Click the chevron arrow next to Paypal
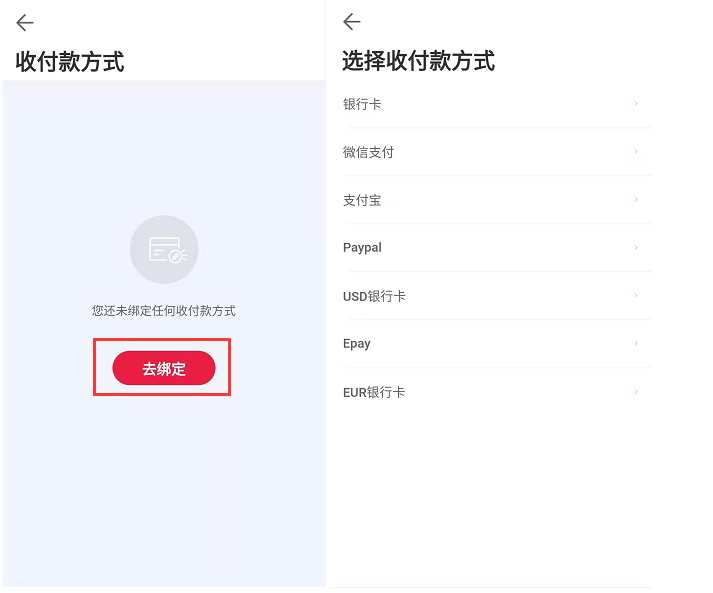 (636, 247)
